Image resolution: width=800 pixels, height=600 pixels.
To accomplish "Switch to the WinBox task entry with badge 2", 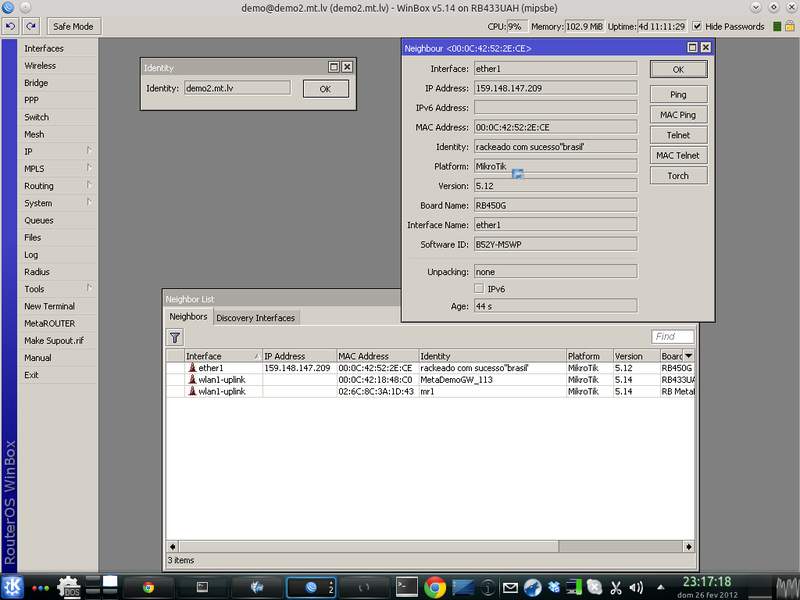I will [x=312, y=588].
